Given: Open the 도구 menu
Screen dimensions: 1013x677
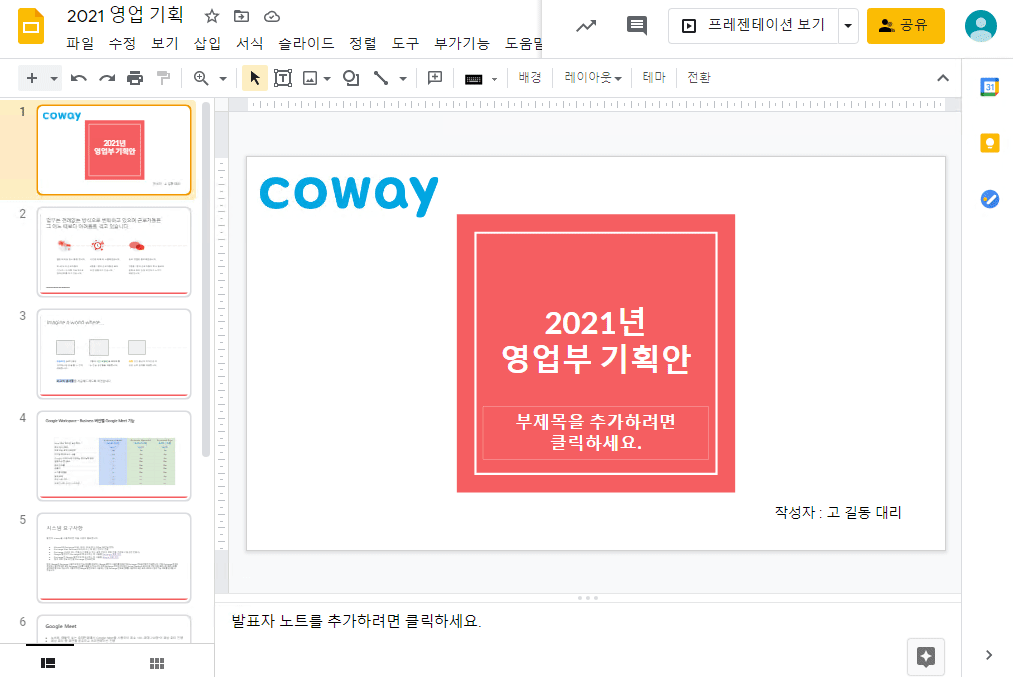Looking at the screenshot, I should coord(405,43).
